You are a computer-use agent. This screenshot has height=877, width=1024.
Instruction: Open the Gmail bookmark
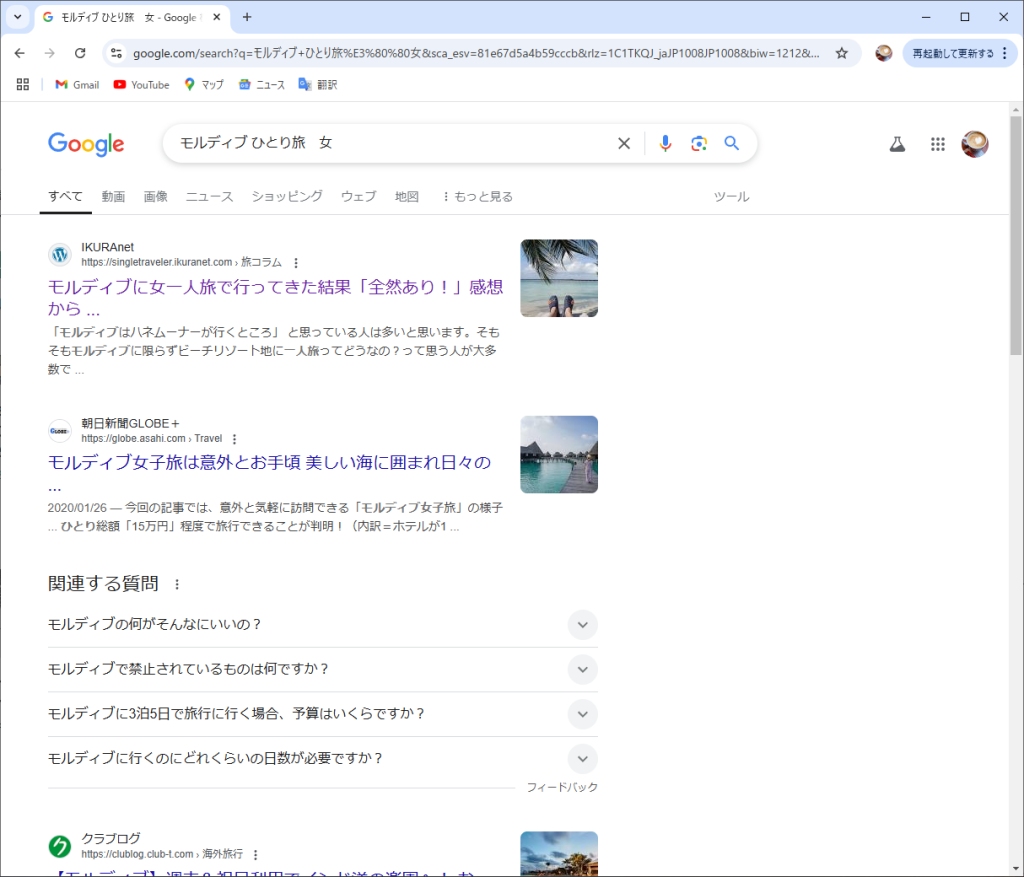click(x=77, y=85)
